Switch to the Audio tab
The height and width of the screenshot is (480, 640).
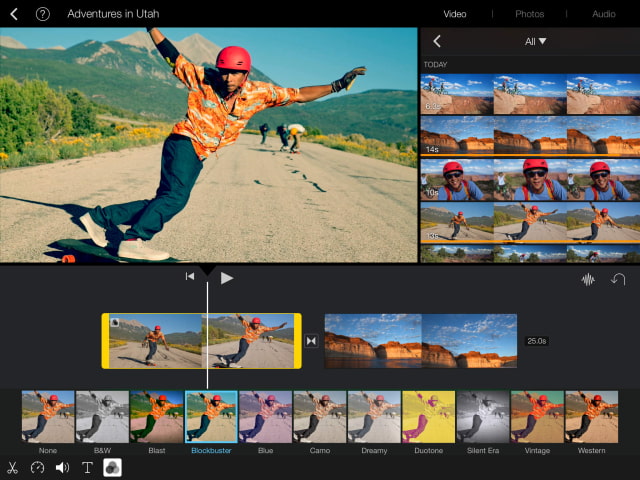(603, 14)
